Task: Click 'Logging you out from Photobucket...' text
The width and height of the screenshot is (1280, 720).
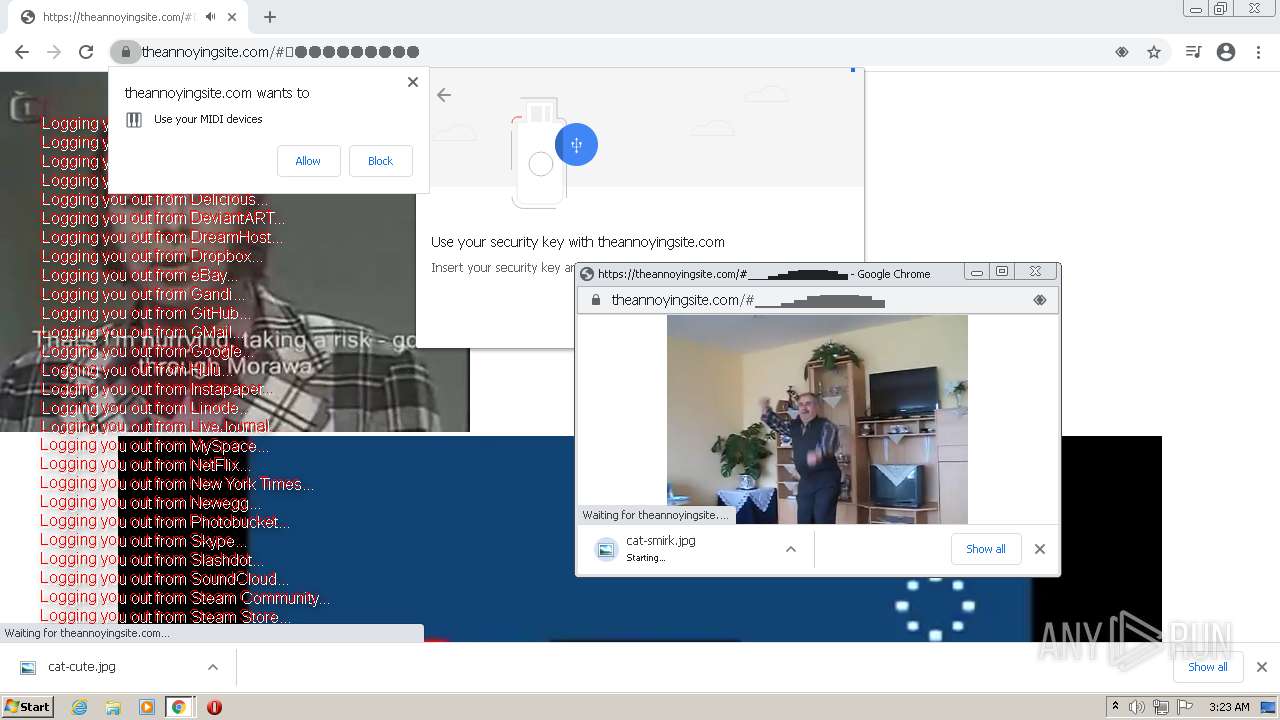Action: (165, 522)
